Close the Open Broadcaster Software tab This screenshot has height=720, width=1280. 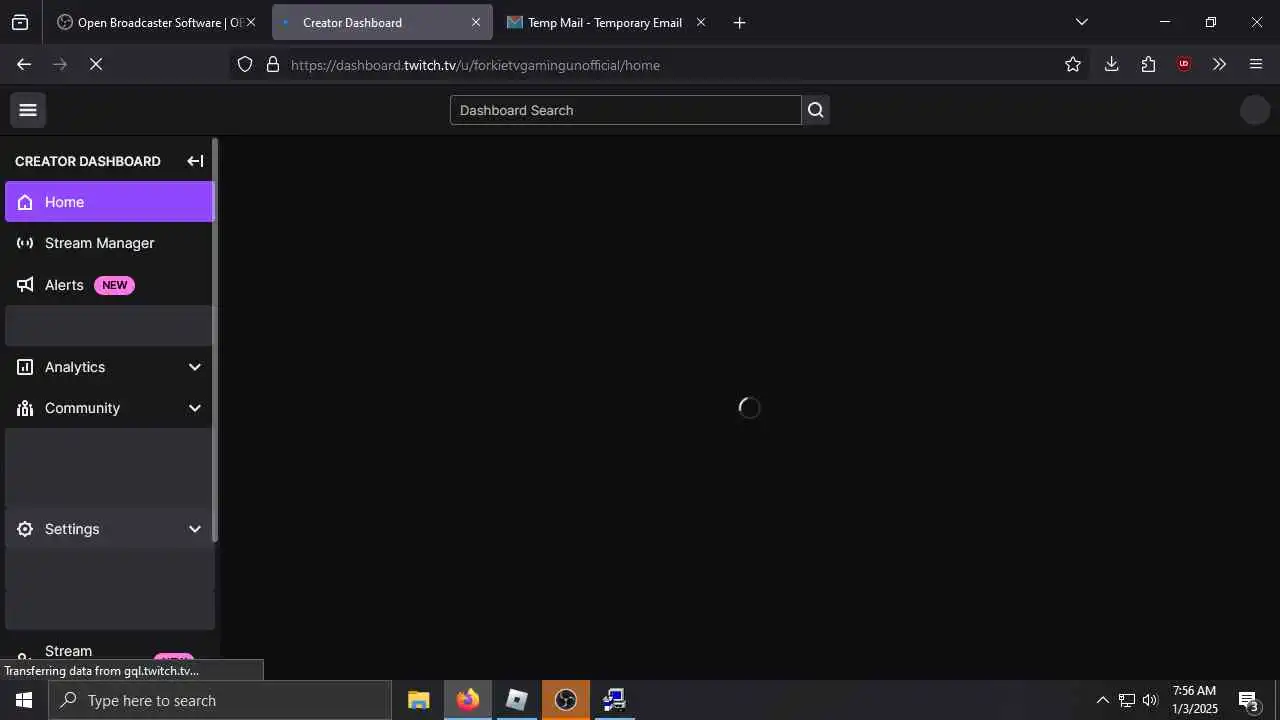click(x=251, y=22)
